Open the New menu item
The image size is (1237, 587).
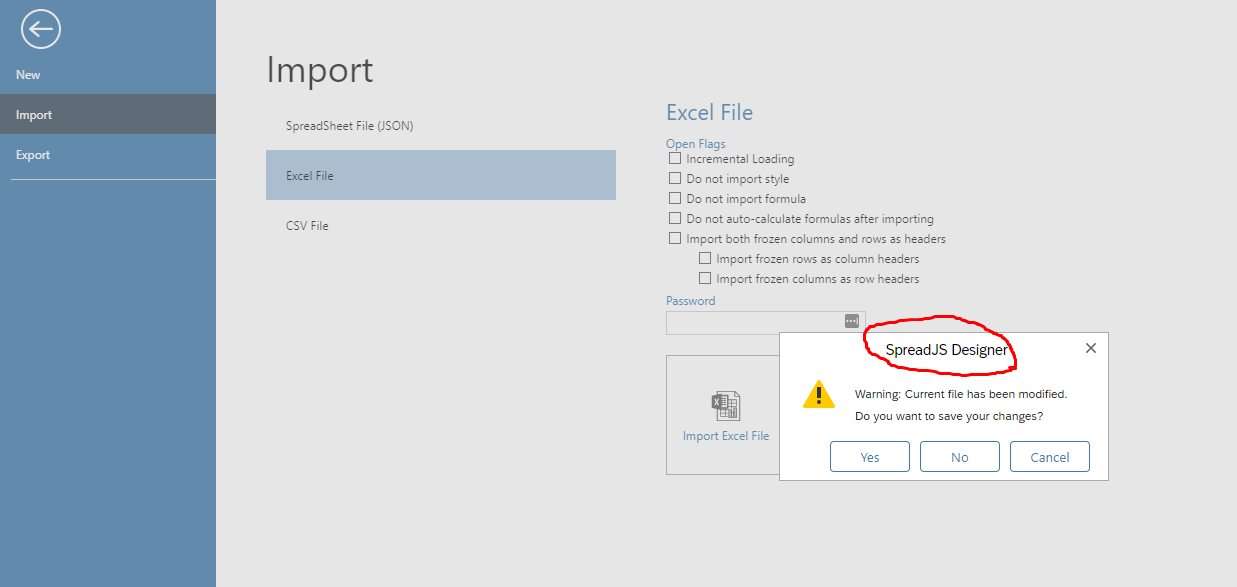108,75
